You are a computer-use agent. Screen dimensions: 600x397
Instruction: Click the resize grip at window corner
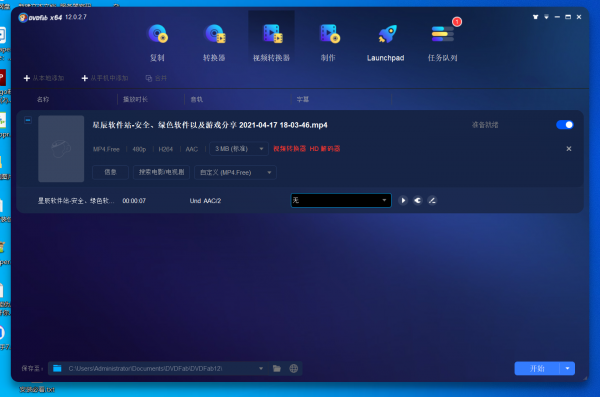(585, 378)
